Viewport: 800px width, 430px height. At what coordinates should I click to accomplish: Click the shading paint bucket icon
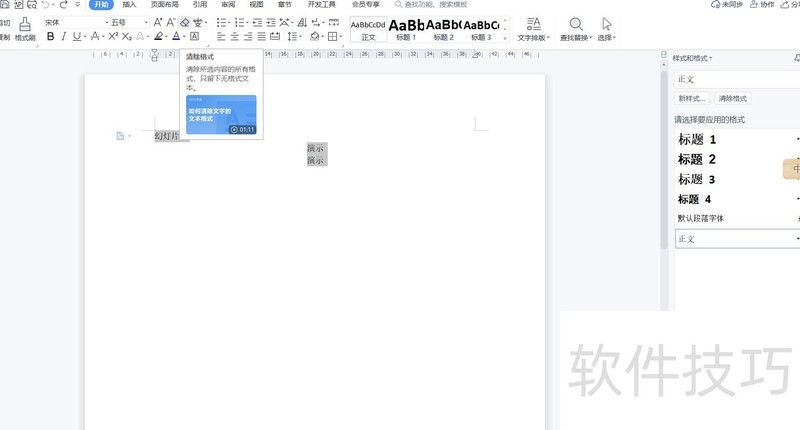click(x=314, y=36)
